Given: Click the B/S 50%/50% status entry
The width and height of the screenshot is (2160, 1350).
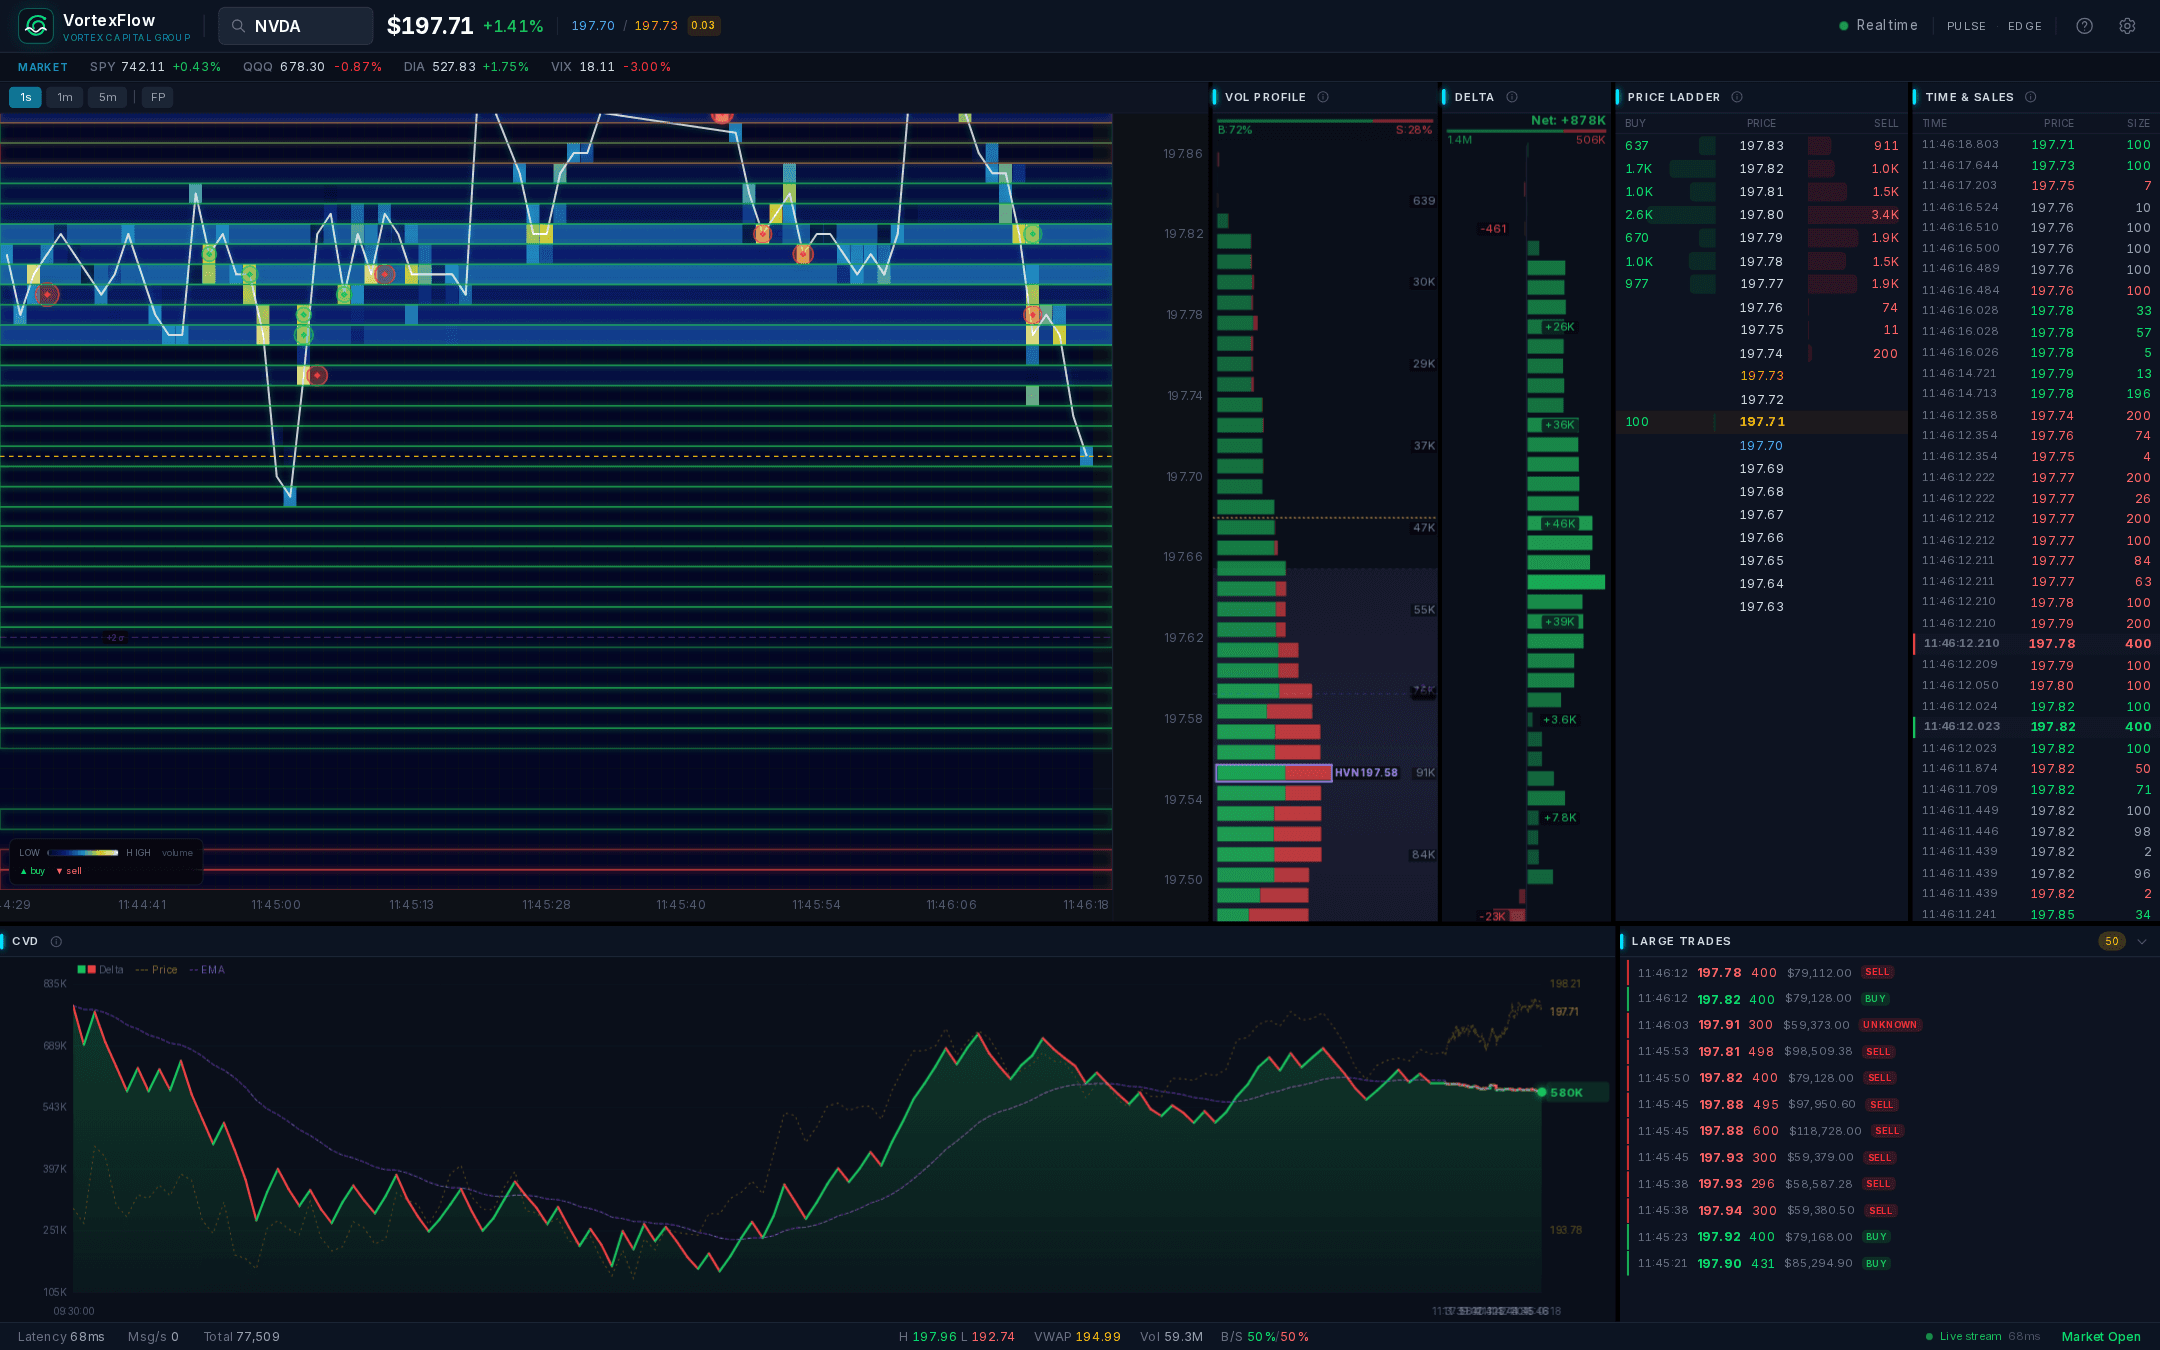Looking at the screenshot, I should click(x=1264, y=1337).
